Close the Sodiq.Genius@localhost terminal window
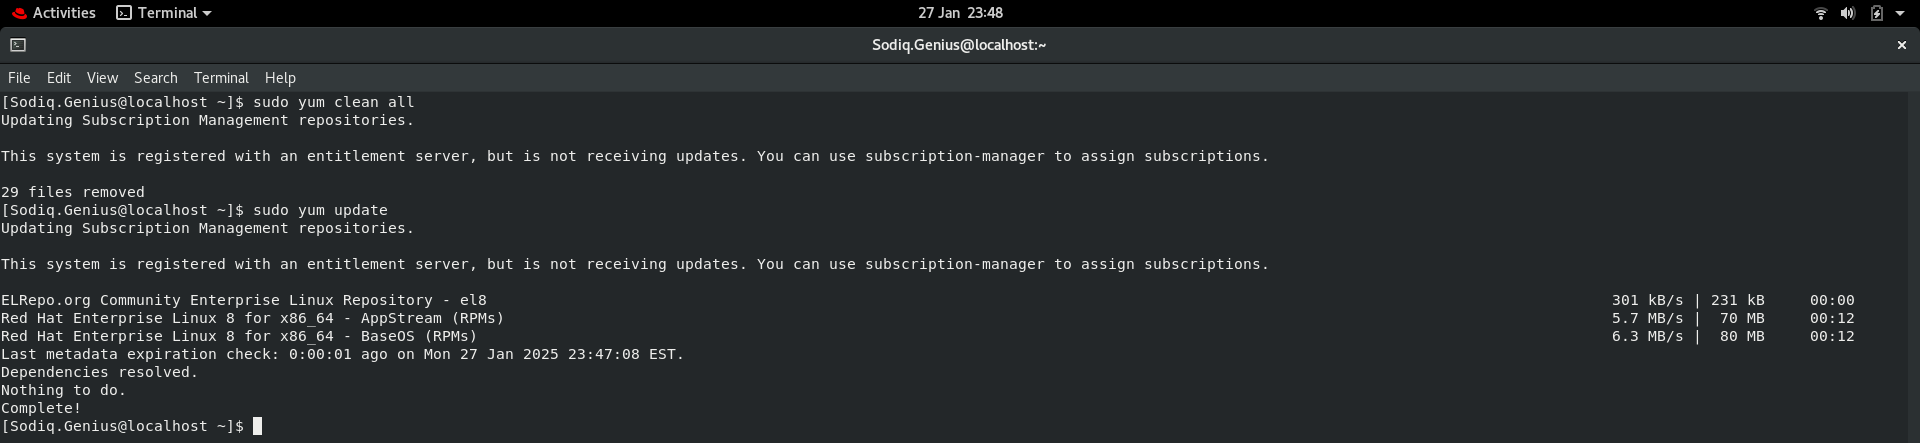 pos(1901,45)
